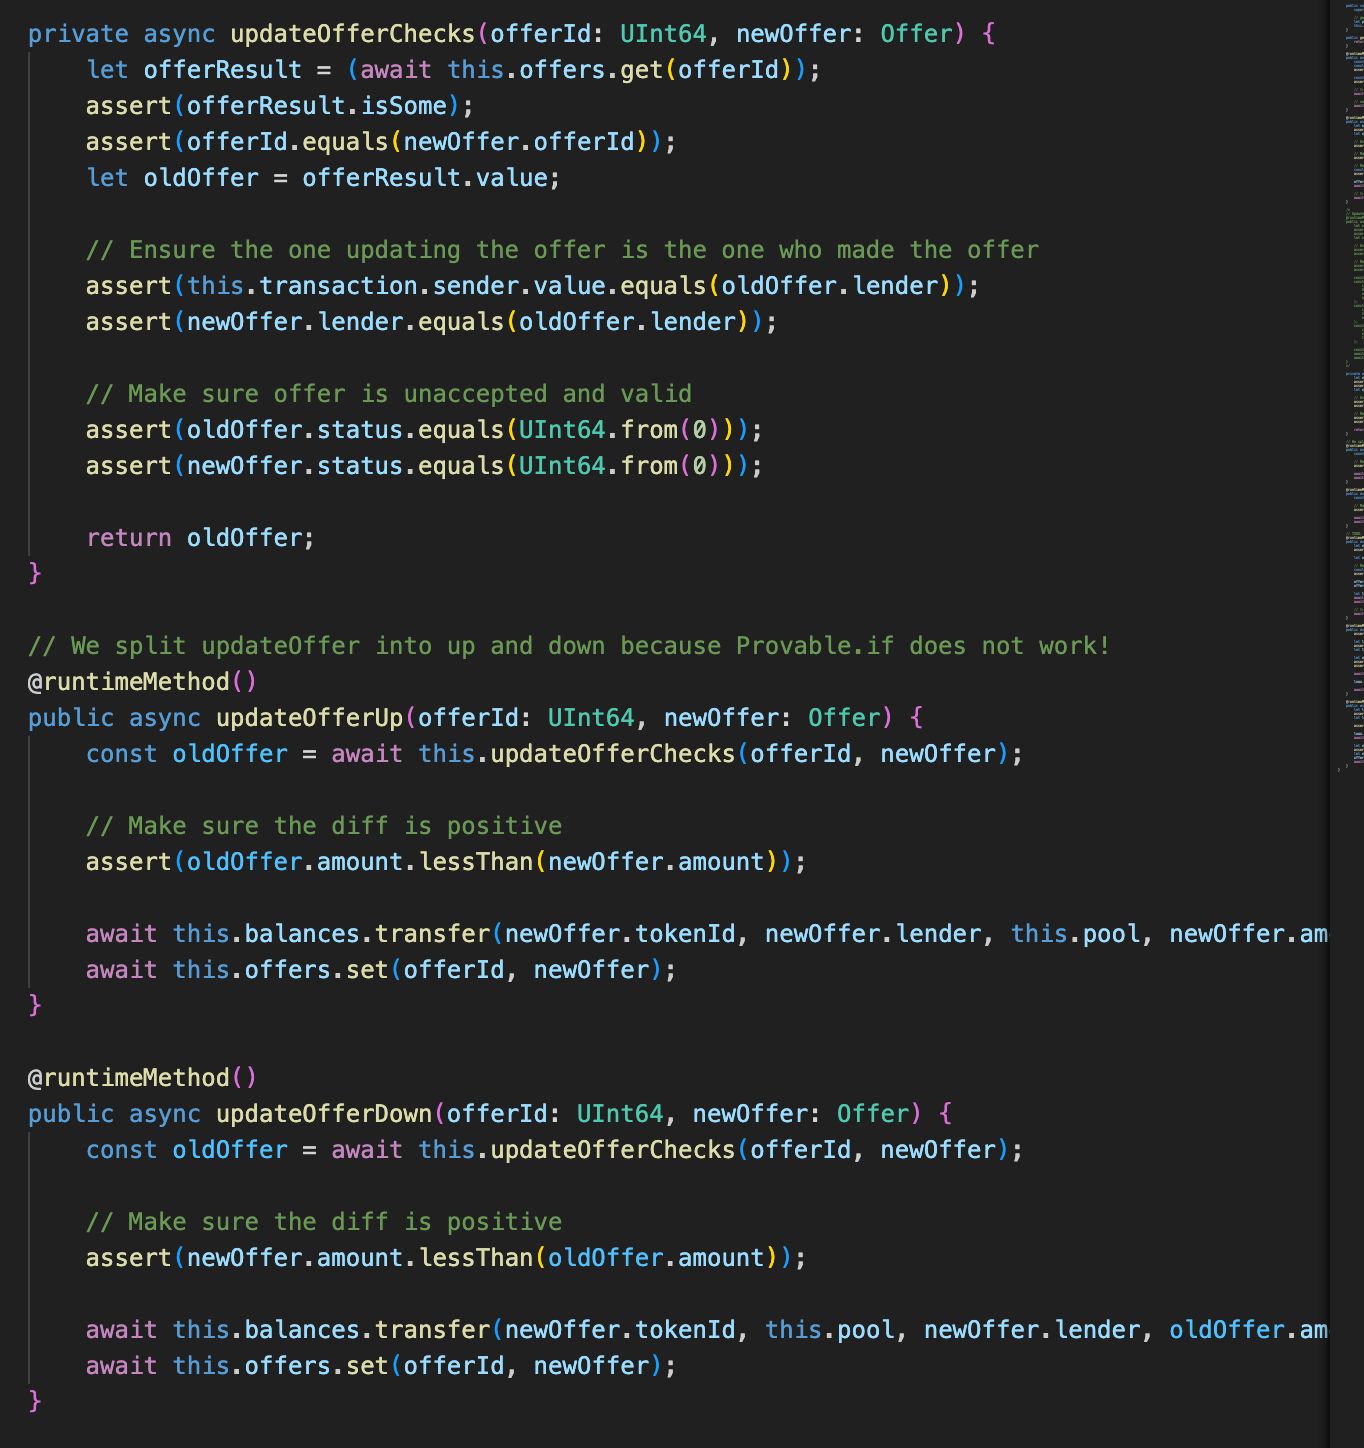This screenshot has height=1448, width=1364.
Task: Click the closing brace of updateOfferUp
Action: pos(35,1004)
